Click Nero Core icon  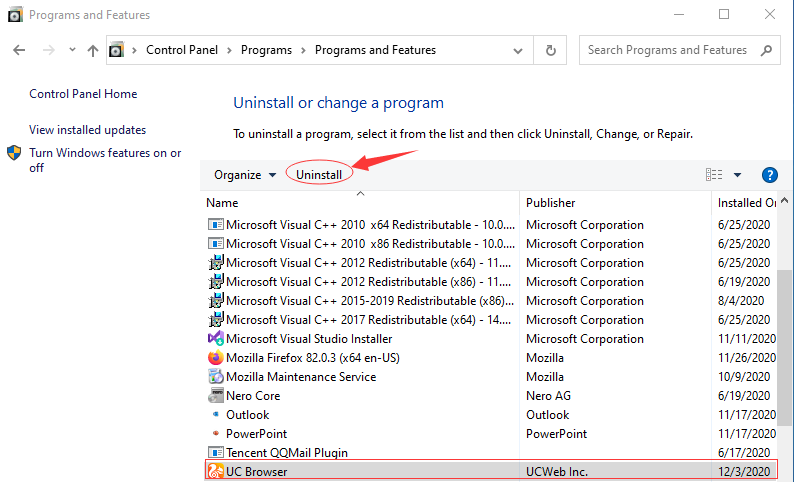[x=216, y=395]
